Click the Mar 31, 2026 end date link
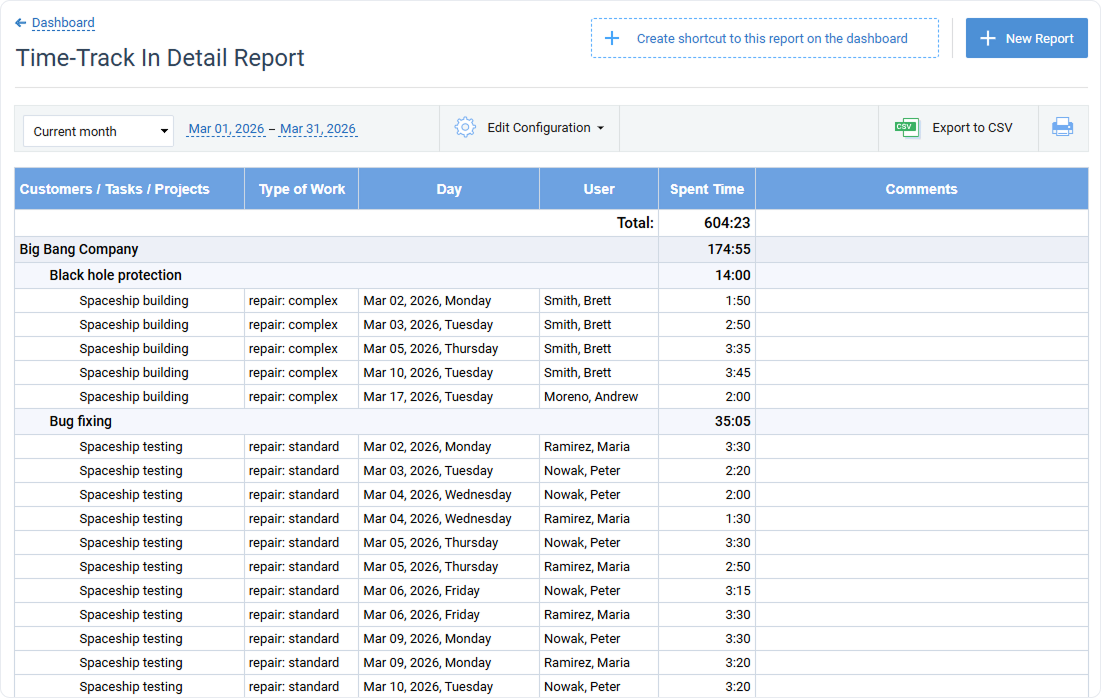1101x698 pixels. (318, 128)
